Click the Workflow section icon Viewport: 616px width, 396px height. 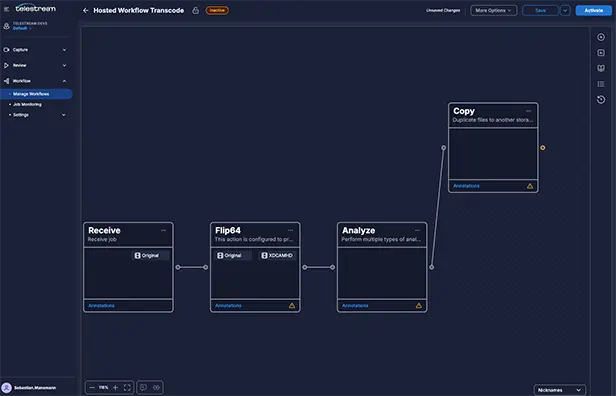pos(6,81)
